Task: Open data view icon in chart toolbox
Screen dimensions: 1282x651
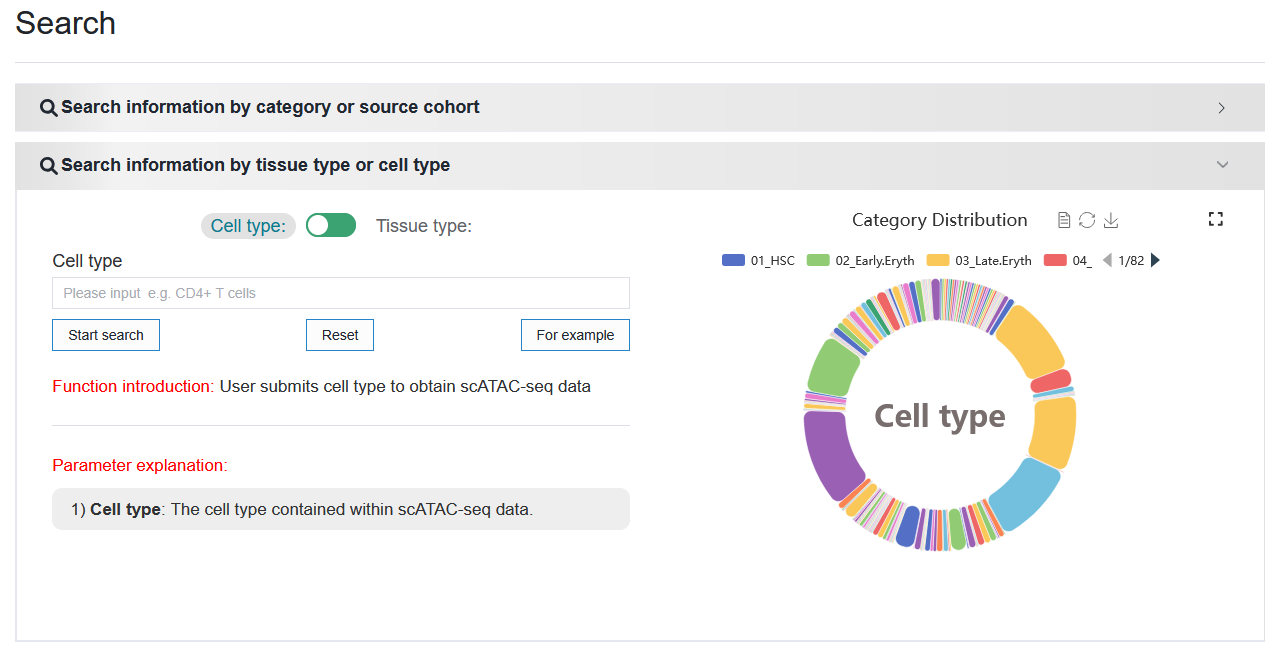Action: 1064,220
